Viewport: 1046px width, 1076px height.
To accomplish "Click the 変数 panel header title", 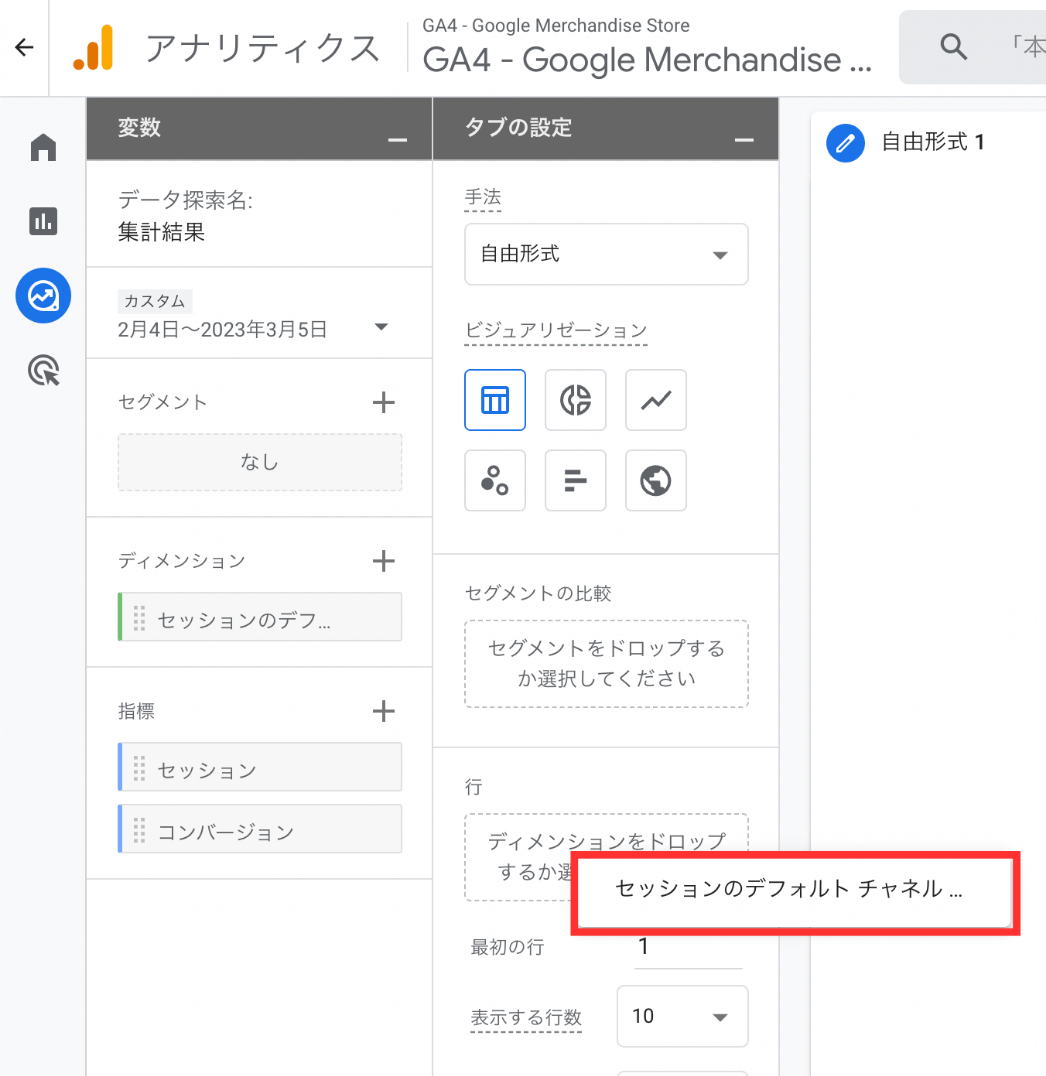I will (x=139, y=128).
